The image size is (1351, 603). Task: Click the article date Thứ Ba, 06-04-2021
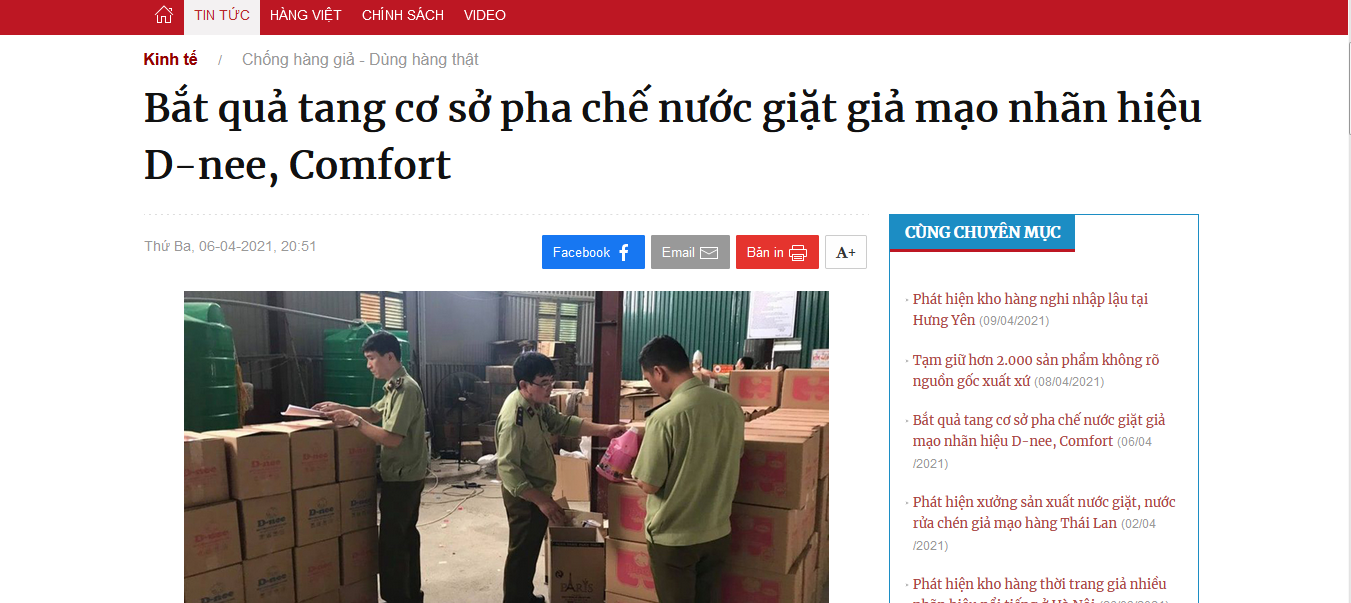pyautogui.click(x=230, y=246)
